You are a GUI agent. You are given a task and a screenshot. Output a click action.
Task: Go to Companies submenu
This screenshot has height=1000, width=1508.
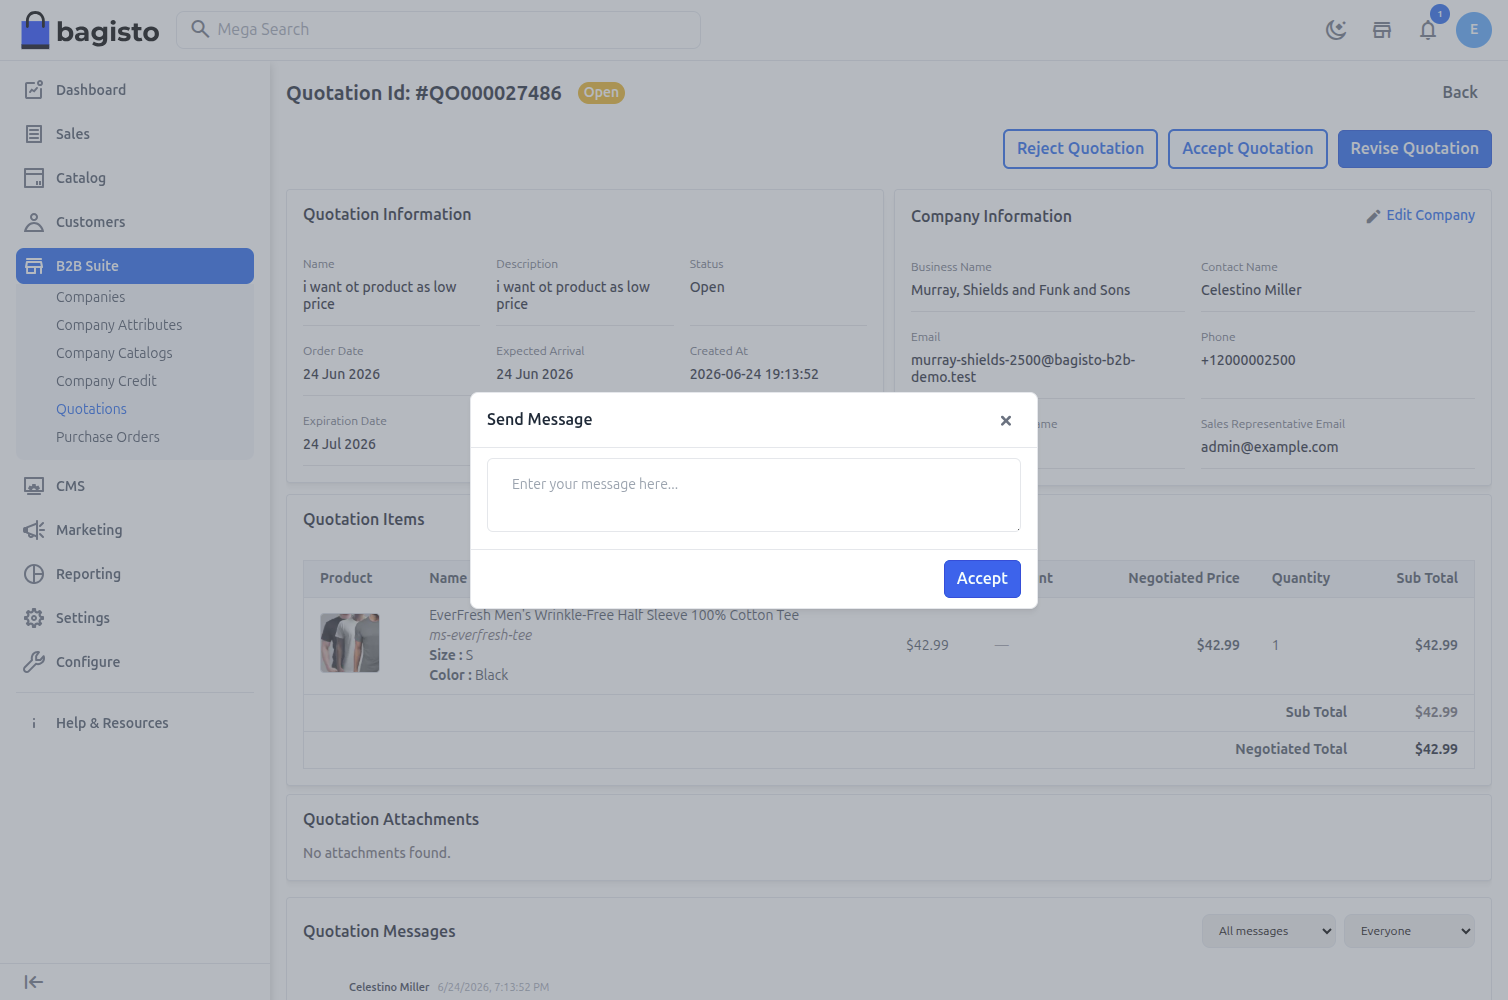[91, 297]
